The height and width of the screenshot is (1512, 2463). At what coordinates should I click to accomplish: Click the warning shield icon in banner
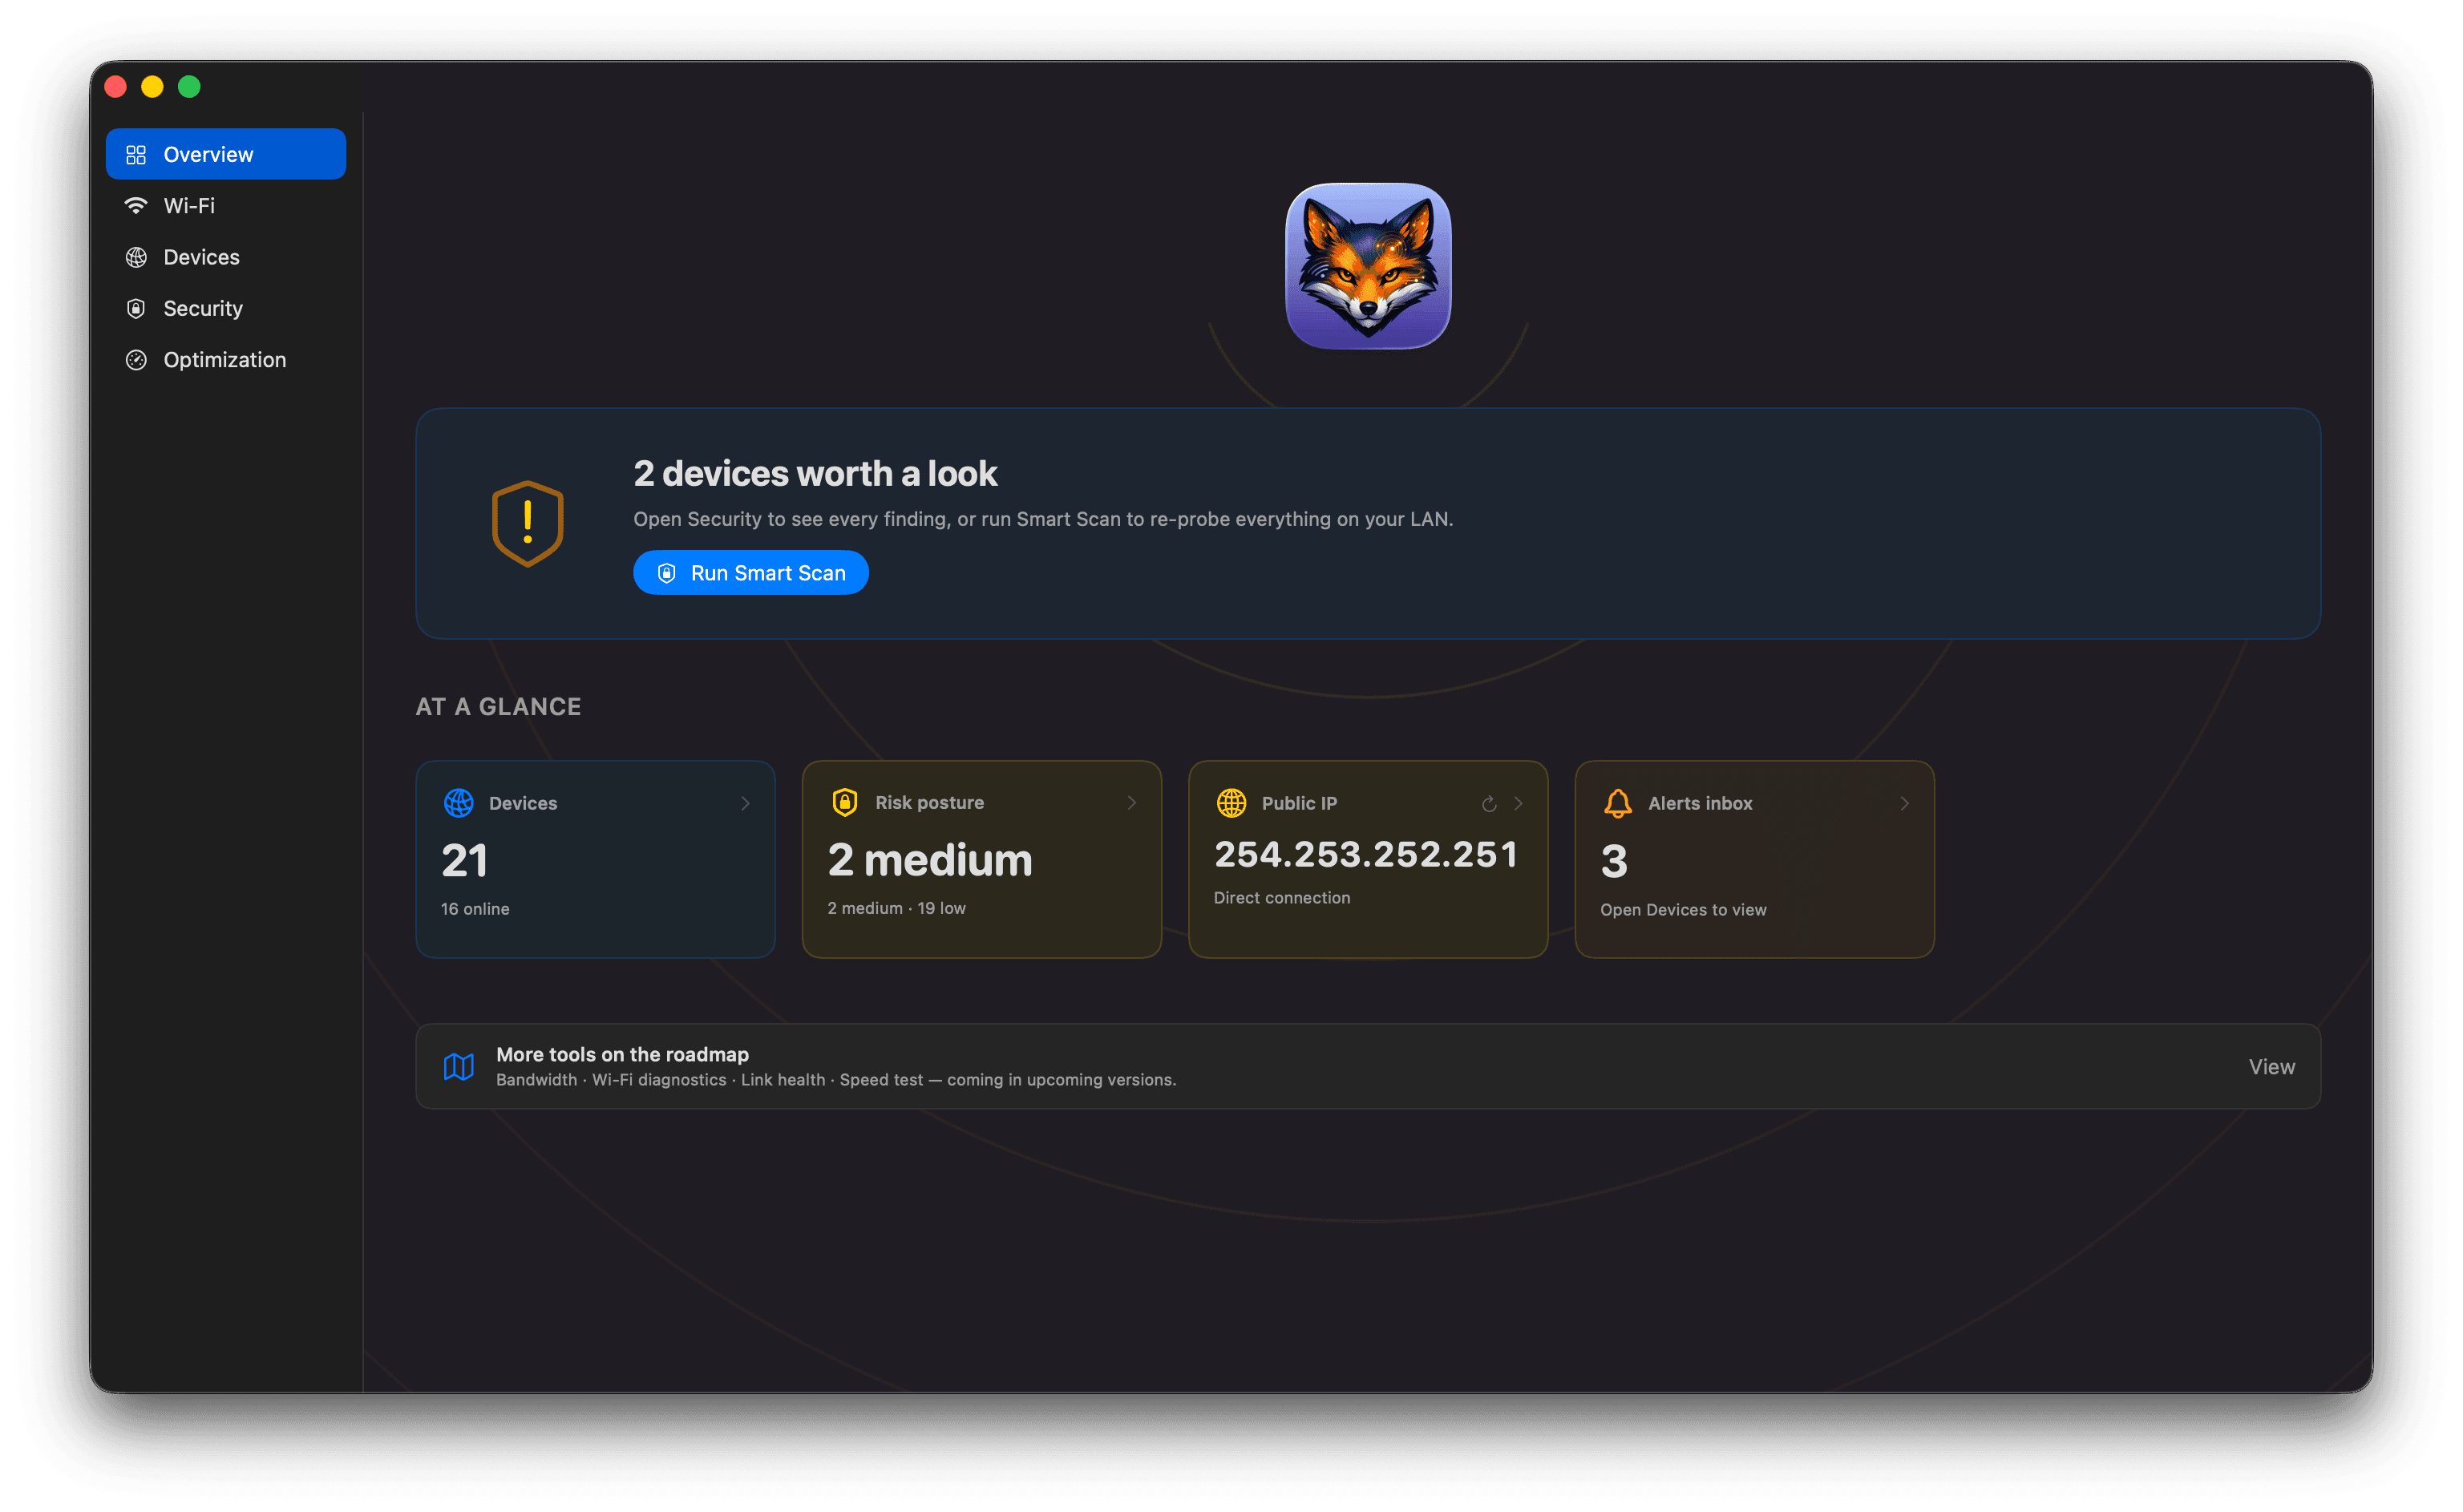click(527, 523)
